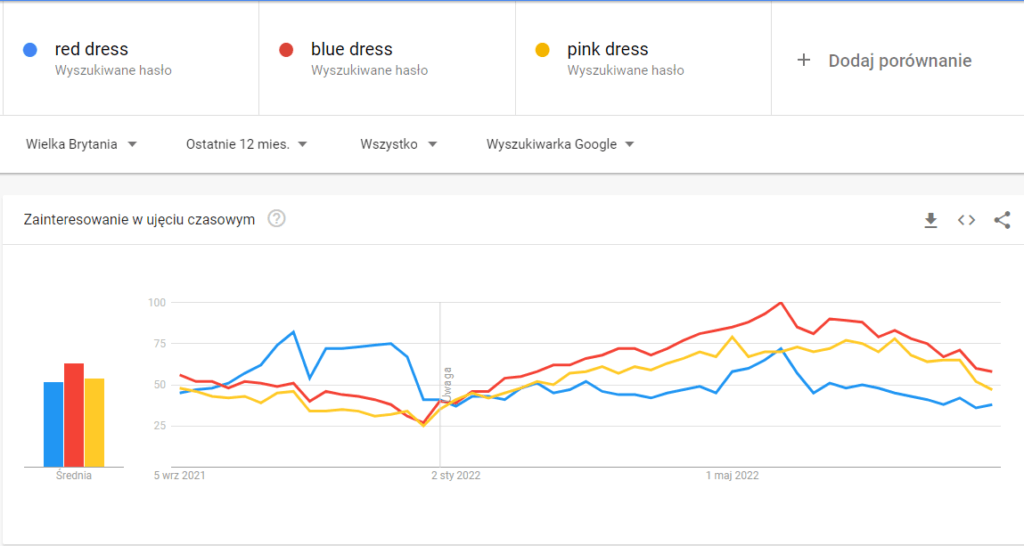Click the plus icon to add comparison

803,60
